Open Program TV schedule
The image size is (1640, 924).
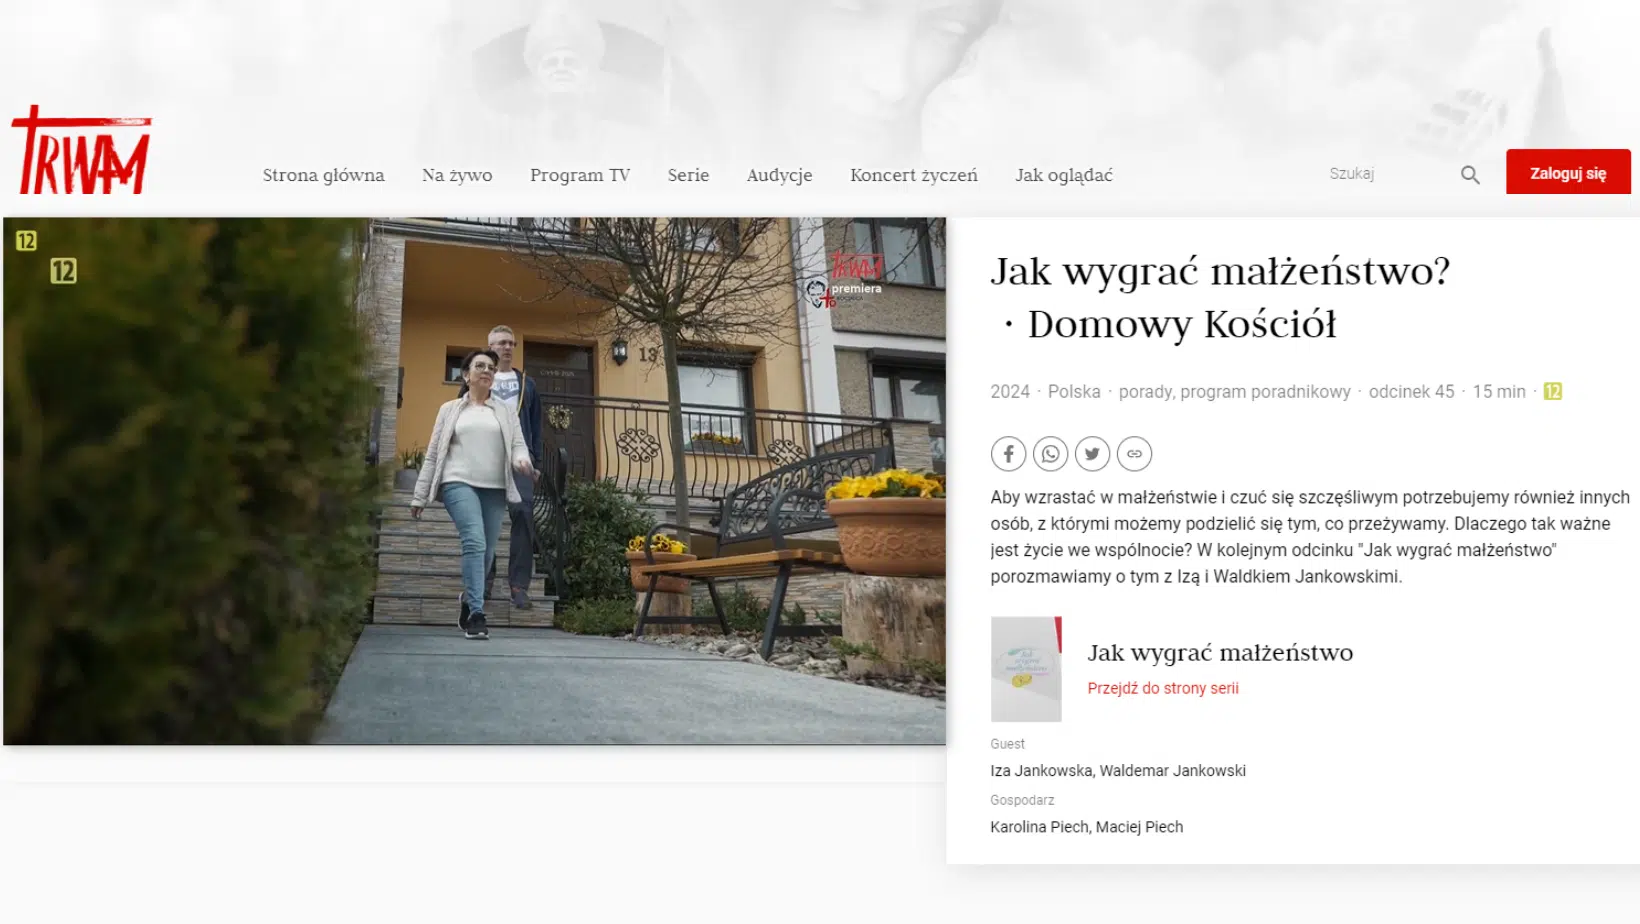(x=580, y=175)
